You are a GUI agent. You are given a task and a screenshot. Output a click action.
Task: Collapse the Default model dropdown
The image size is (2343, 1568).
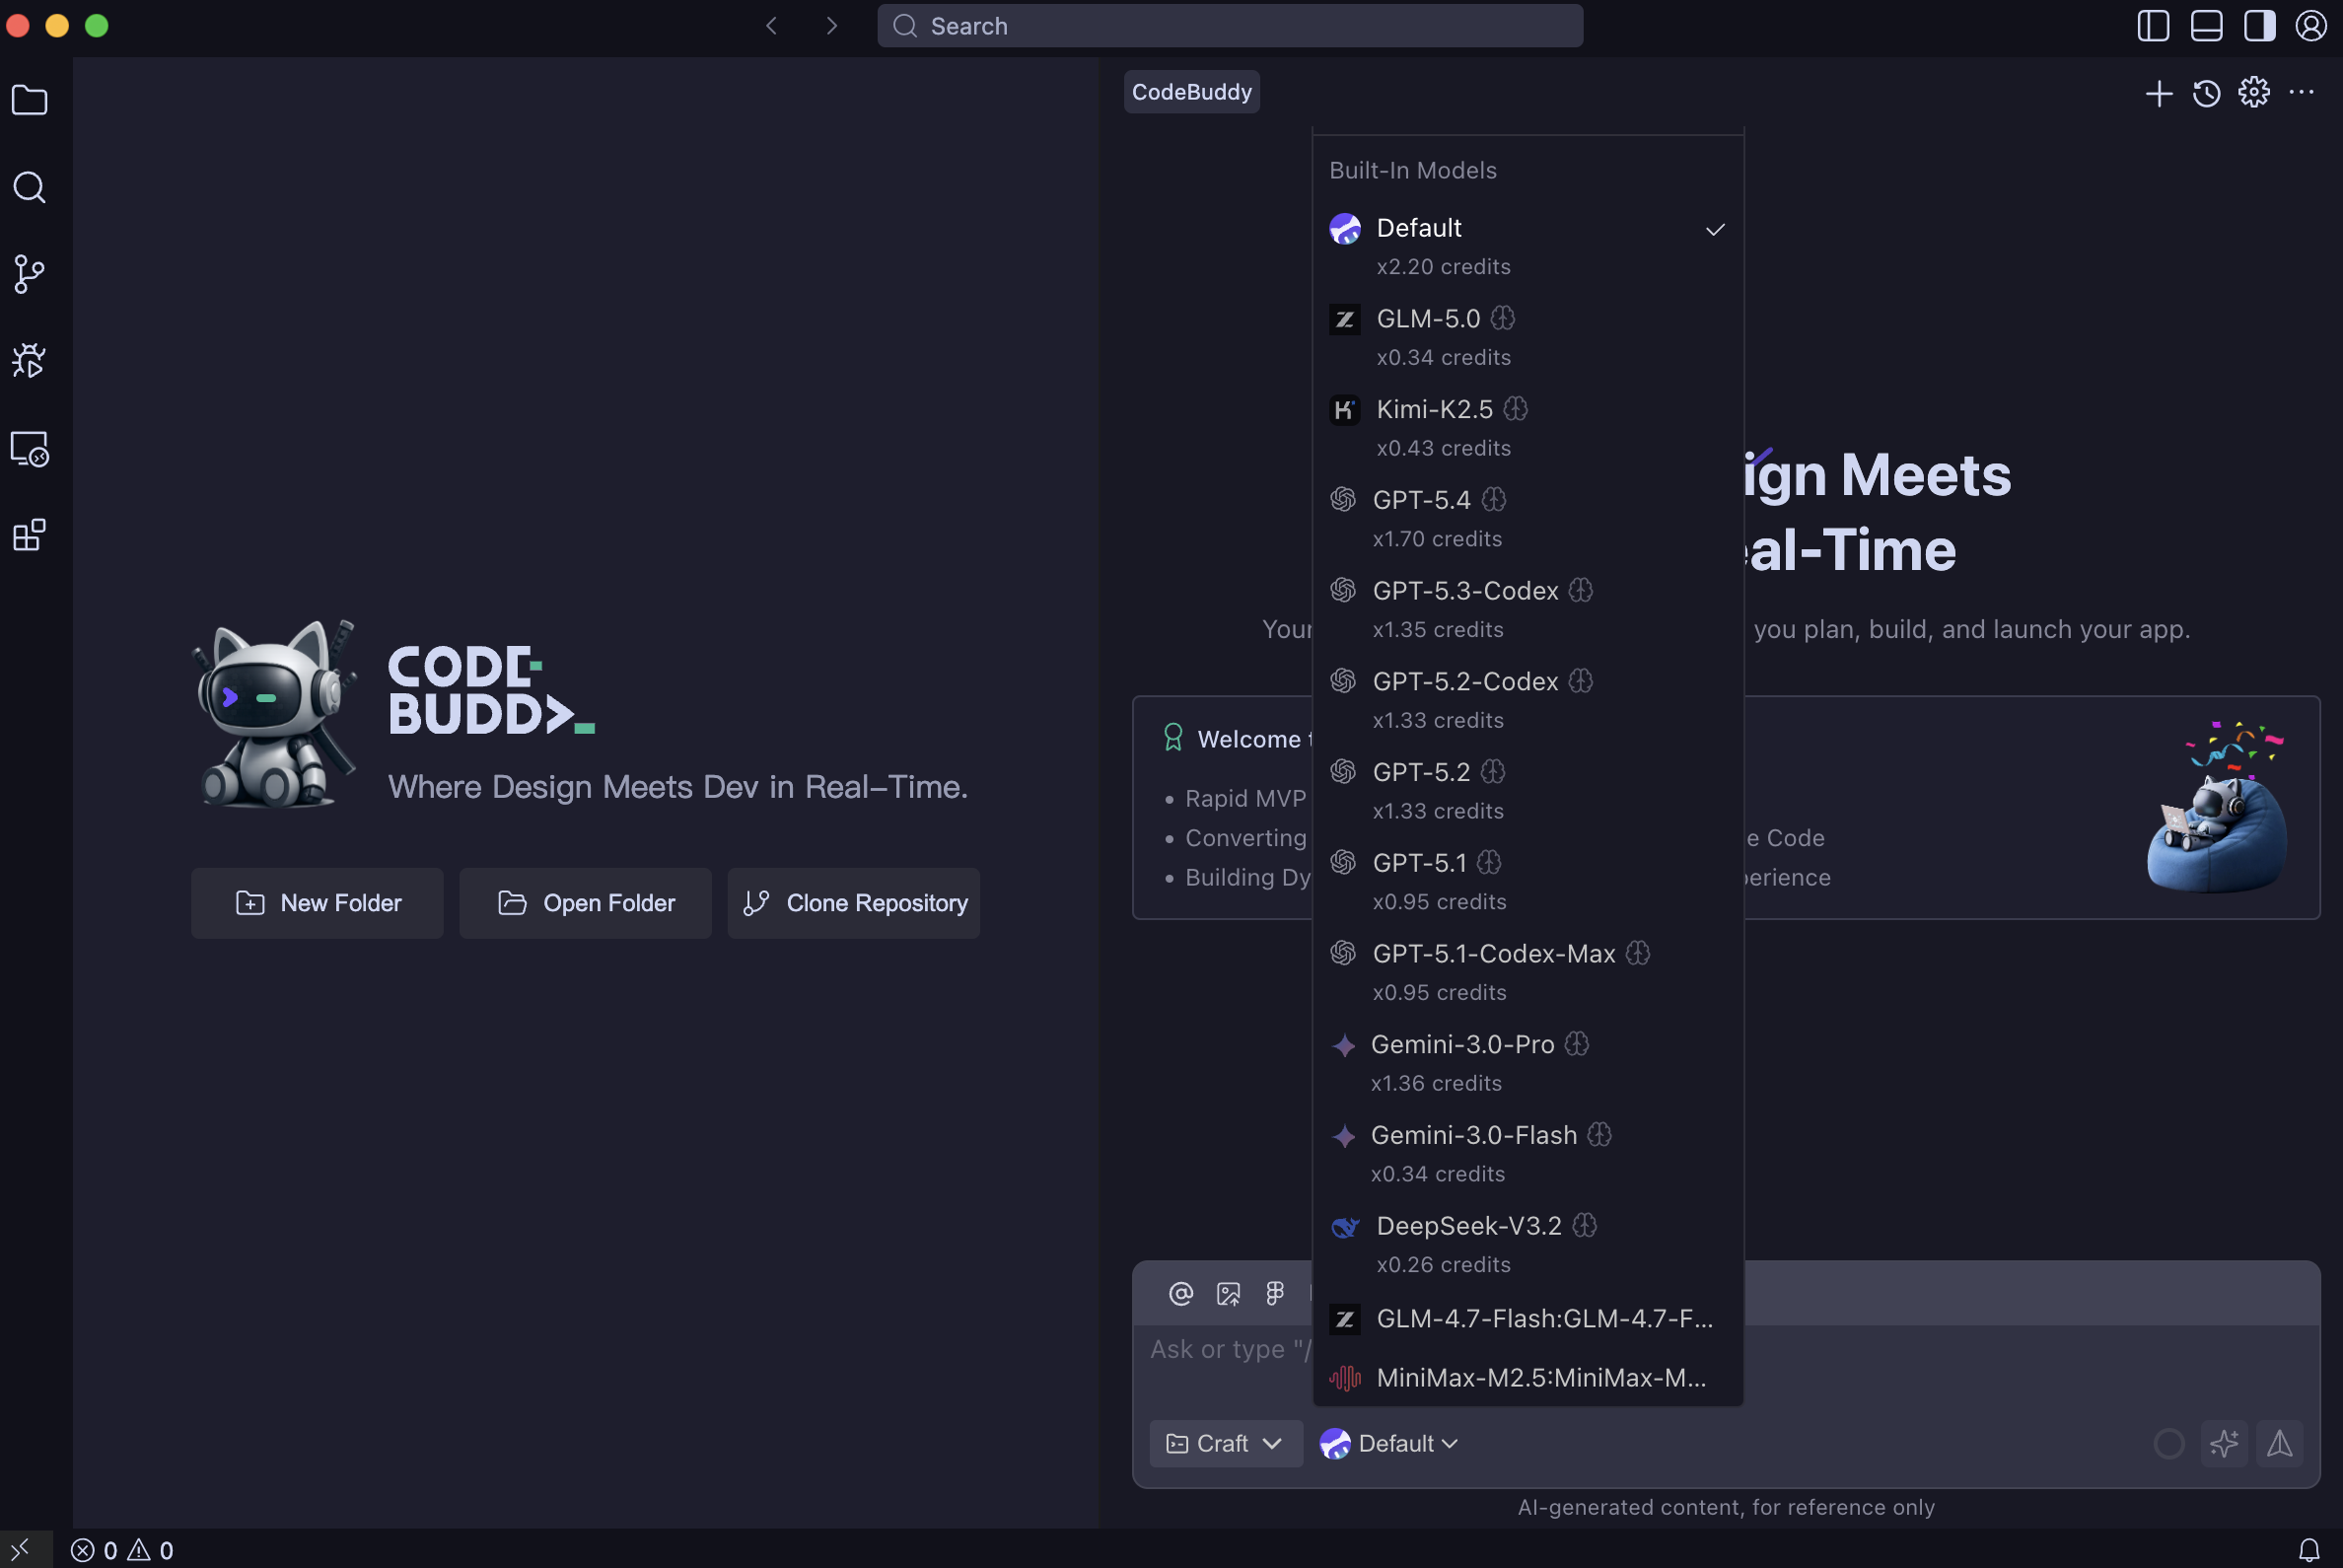click(x=1389, y=1443)
